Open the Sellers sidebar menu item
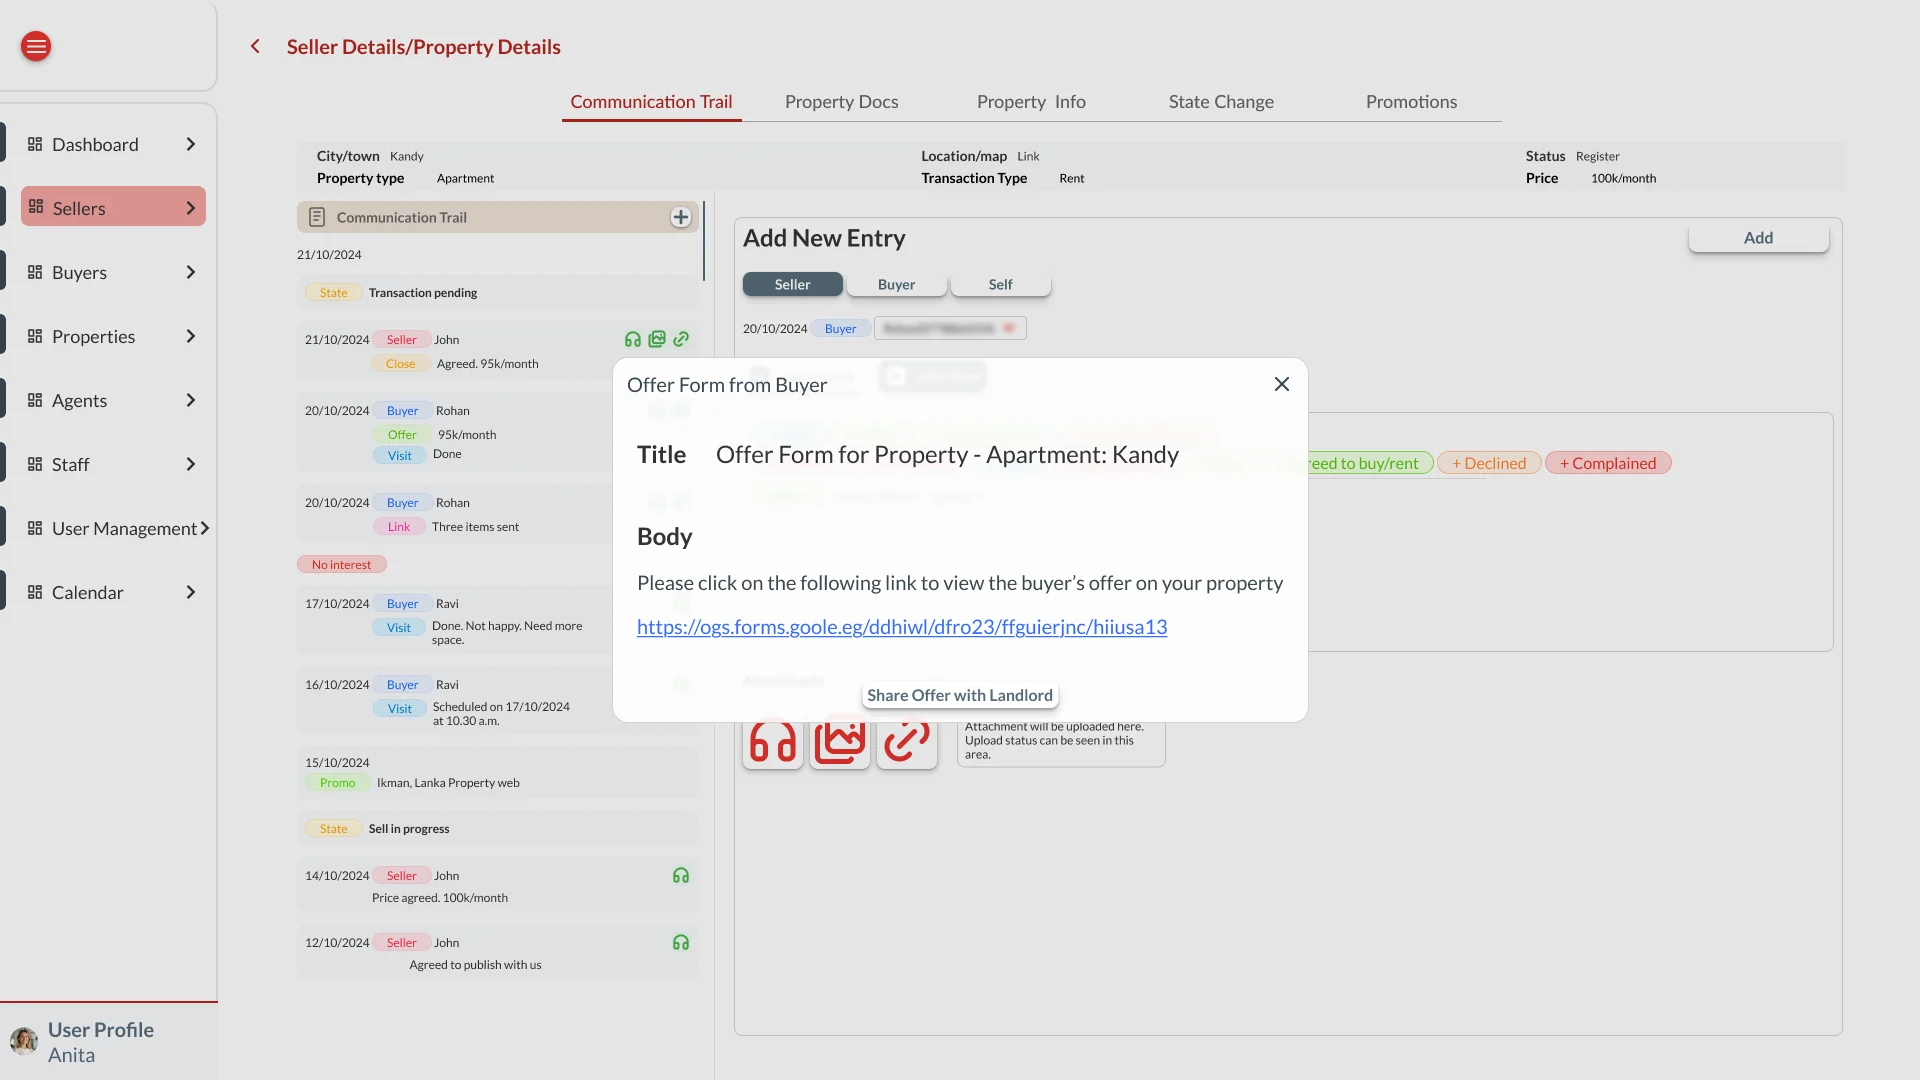The width and height of the screenshot is (1920, 1080). coord(113,207)
